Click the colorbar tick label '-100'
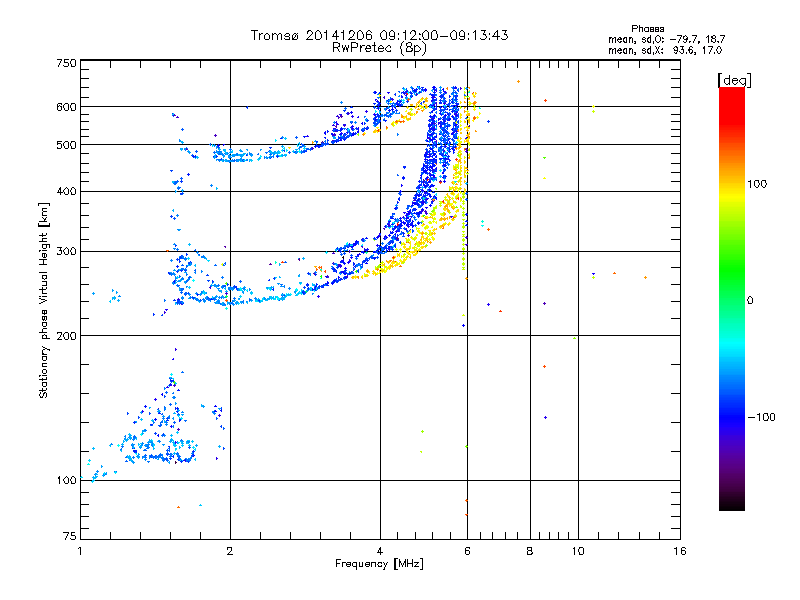The height and width of the screenshot is (600, 800). tap(761, 417)
